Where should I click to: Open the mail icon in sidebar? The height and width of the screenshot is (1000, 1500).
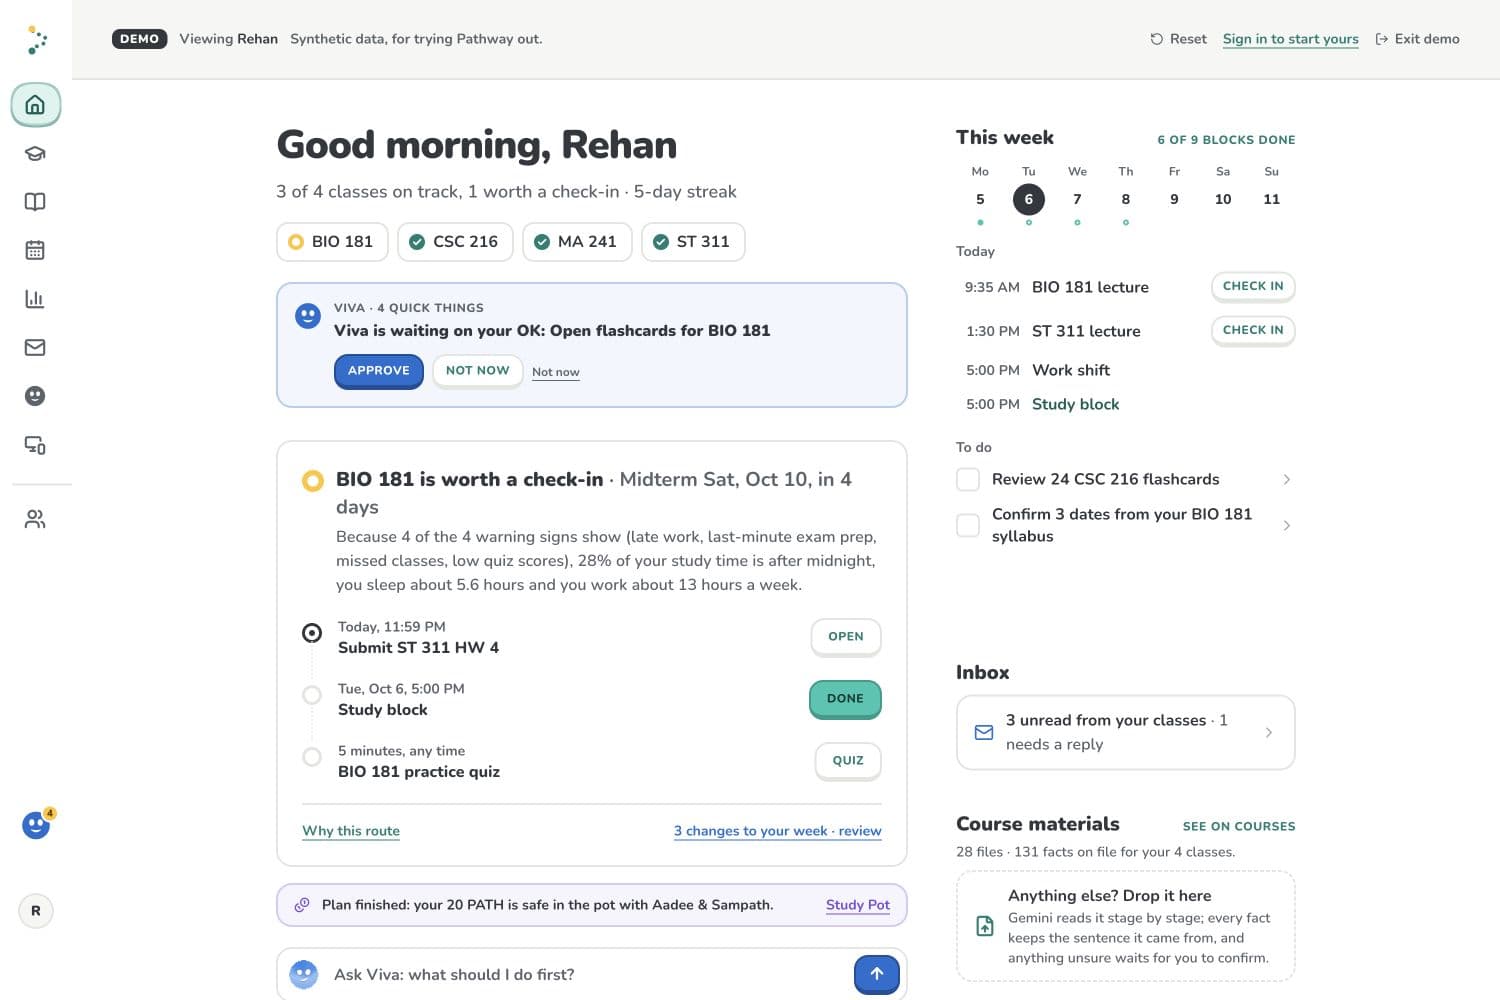coord(35,347)
